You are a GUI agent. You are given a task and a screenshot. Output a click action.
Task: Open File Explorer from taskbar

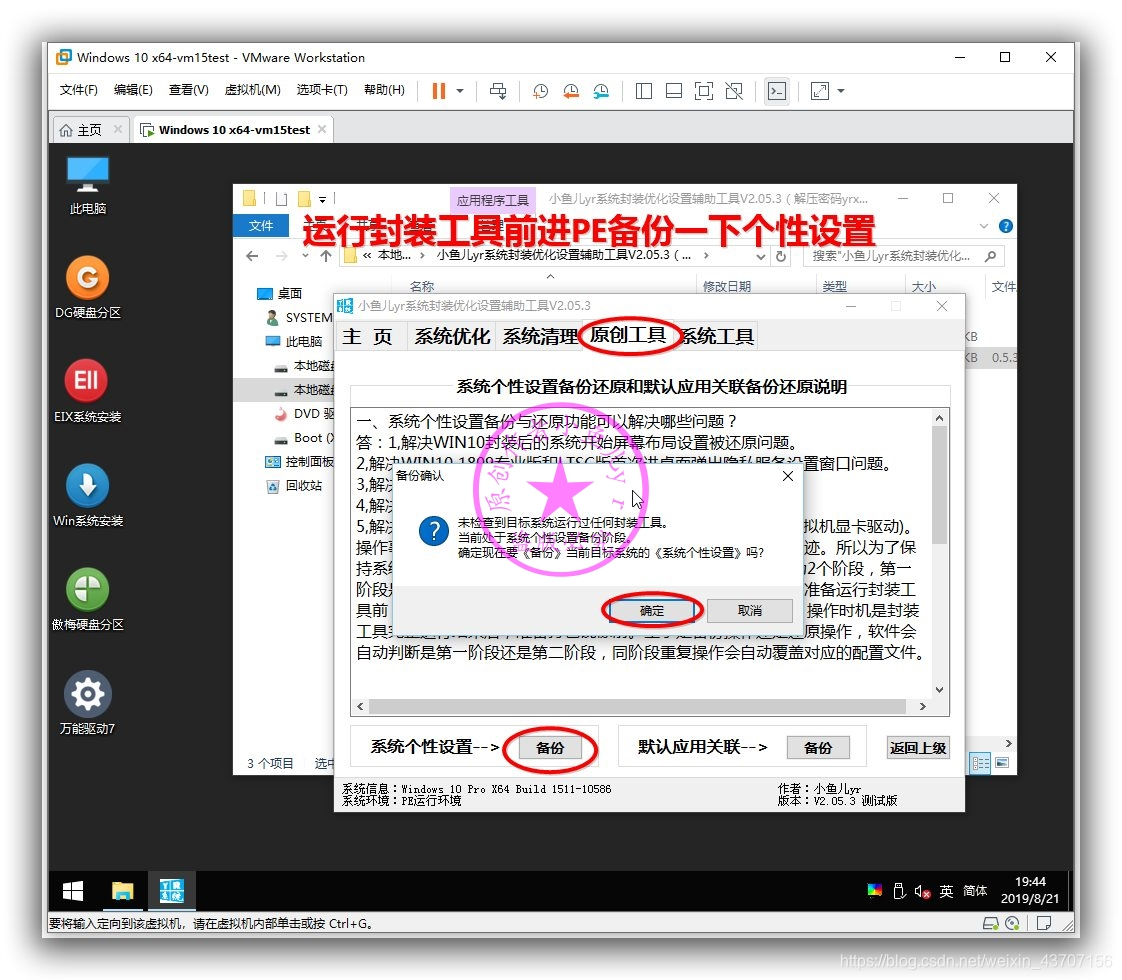(122, 891)
